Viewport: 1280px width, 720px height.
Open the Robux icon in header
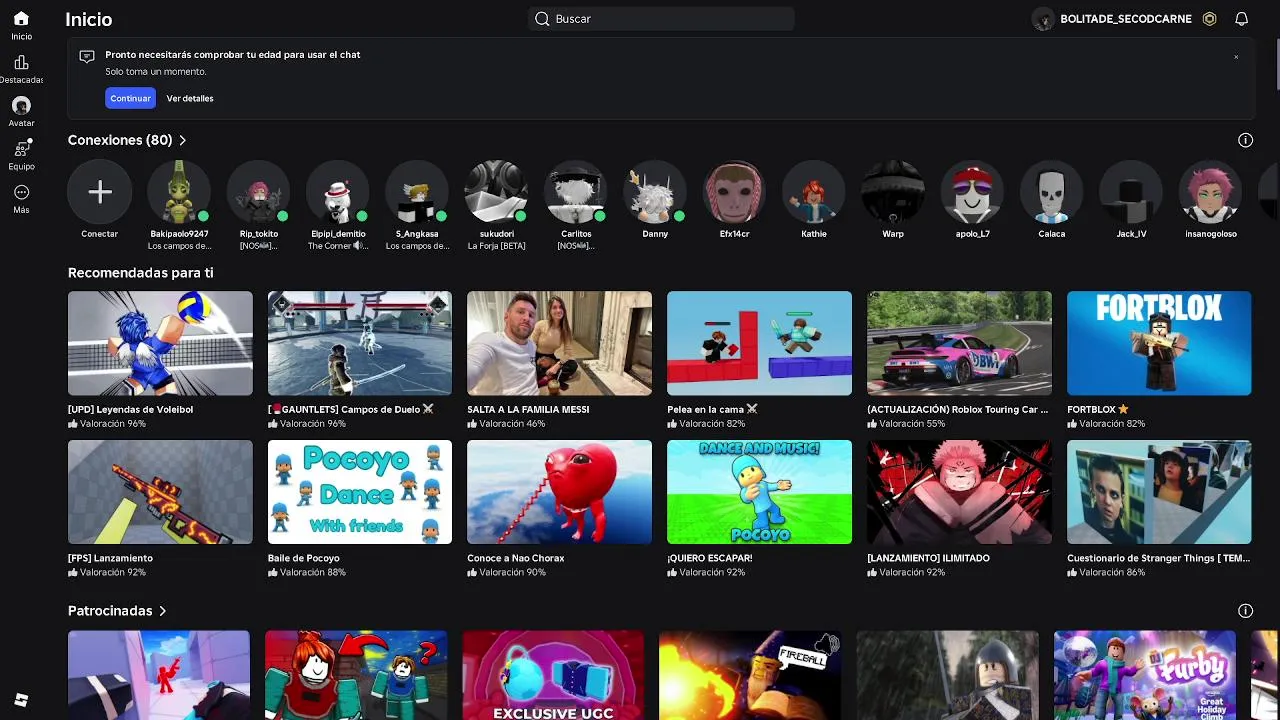click(1210, 19)
